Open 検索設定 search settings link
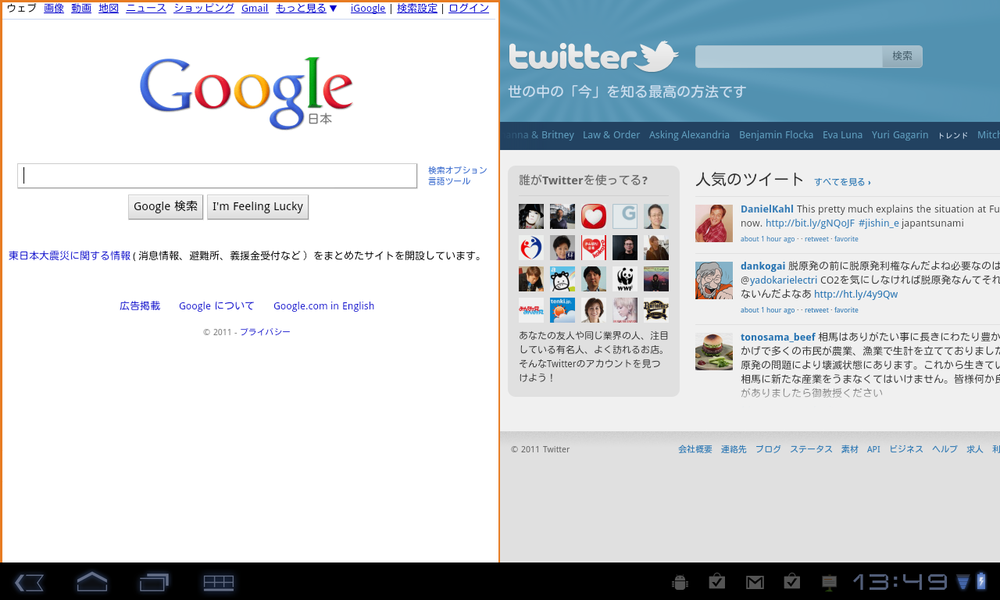The image size is (1000, 600). (417, 8)
